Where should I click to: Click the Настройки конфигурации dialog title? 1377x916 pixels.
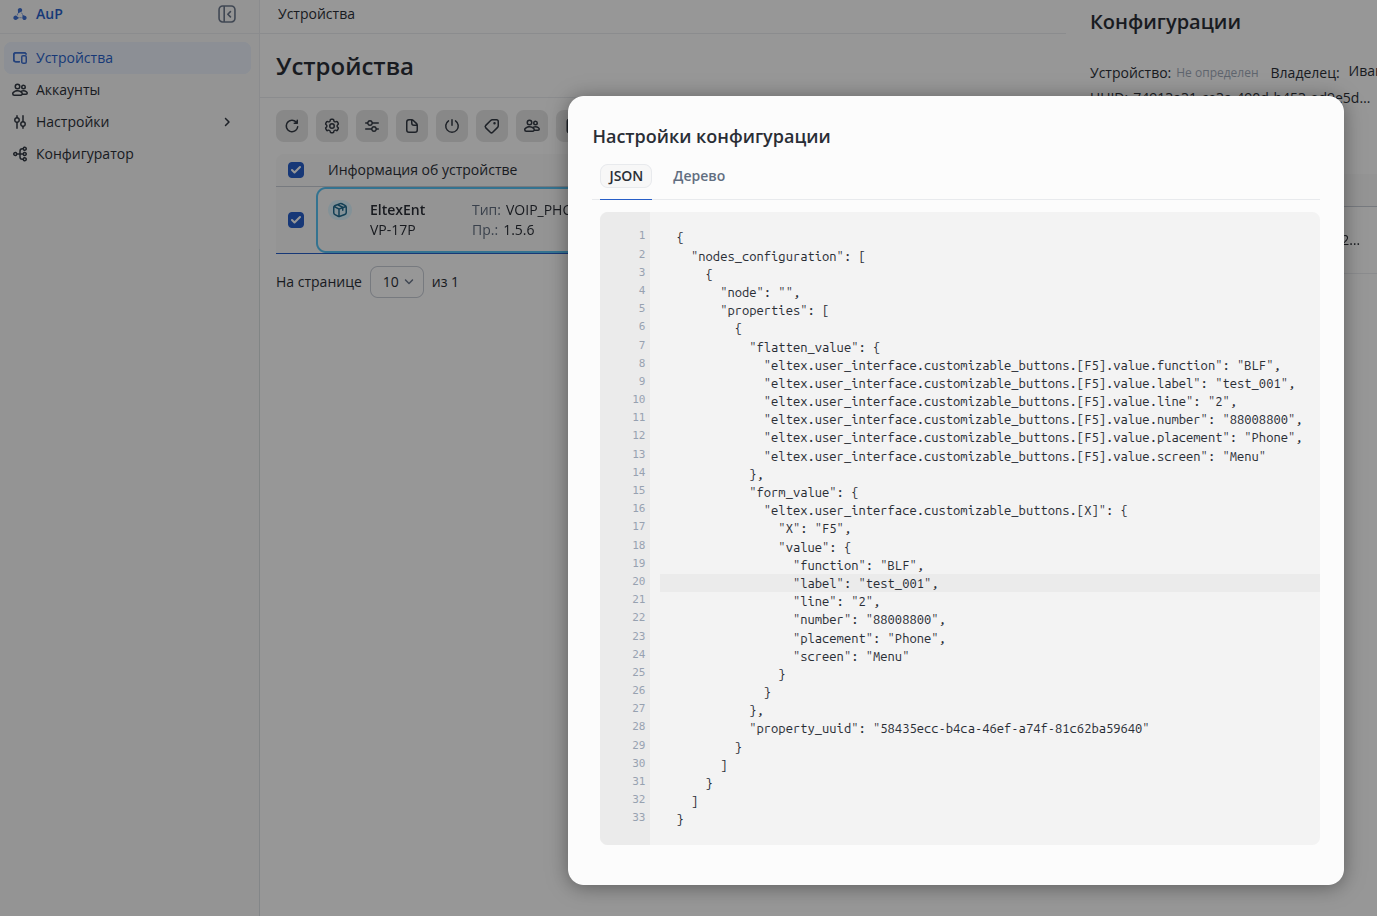tap(711, 137)
